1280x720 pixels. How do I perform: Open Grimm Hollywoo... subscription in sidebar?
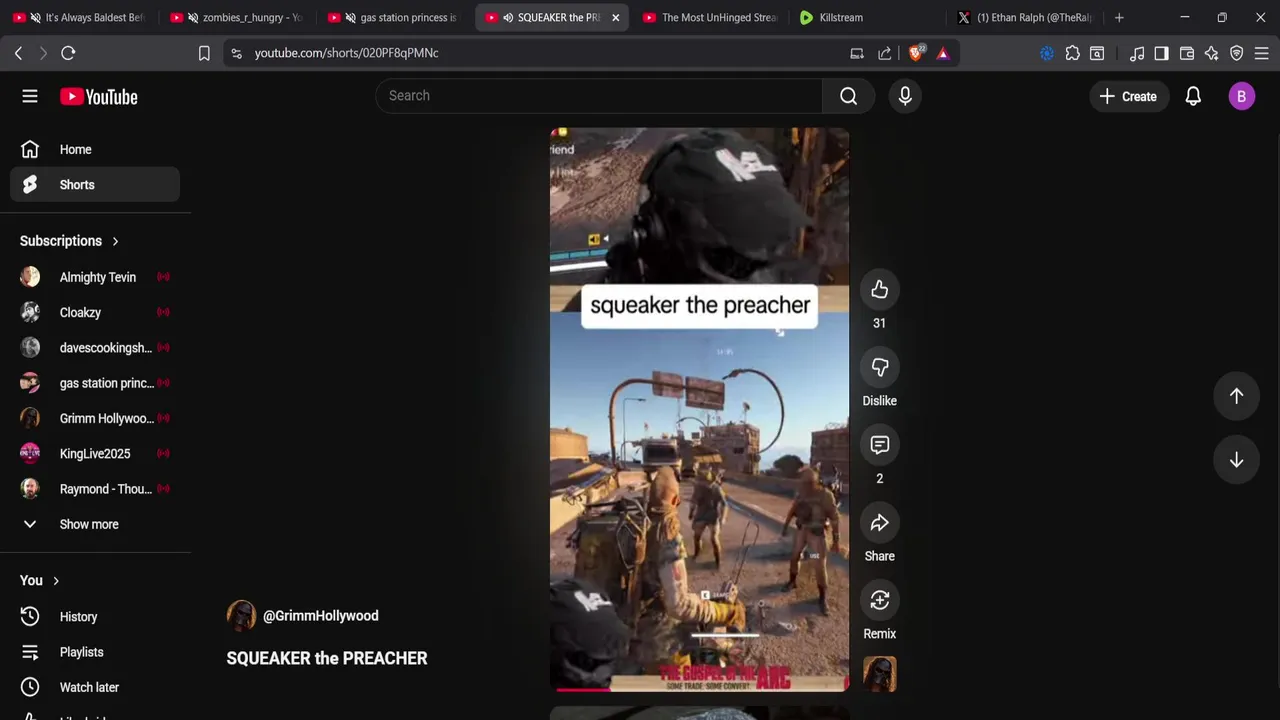[95, 418]
